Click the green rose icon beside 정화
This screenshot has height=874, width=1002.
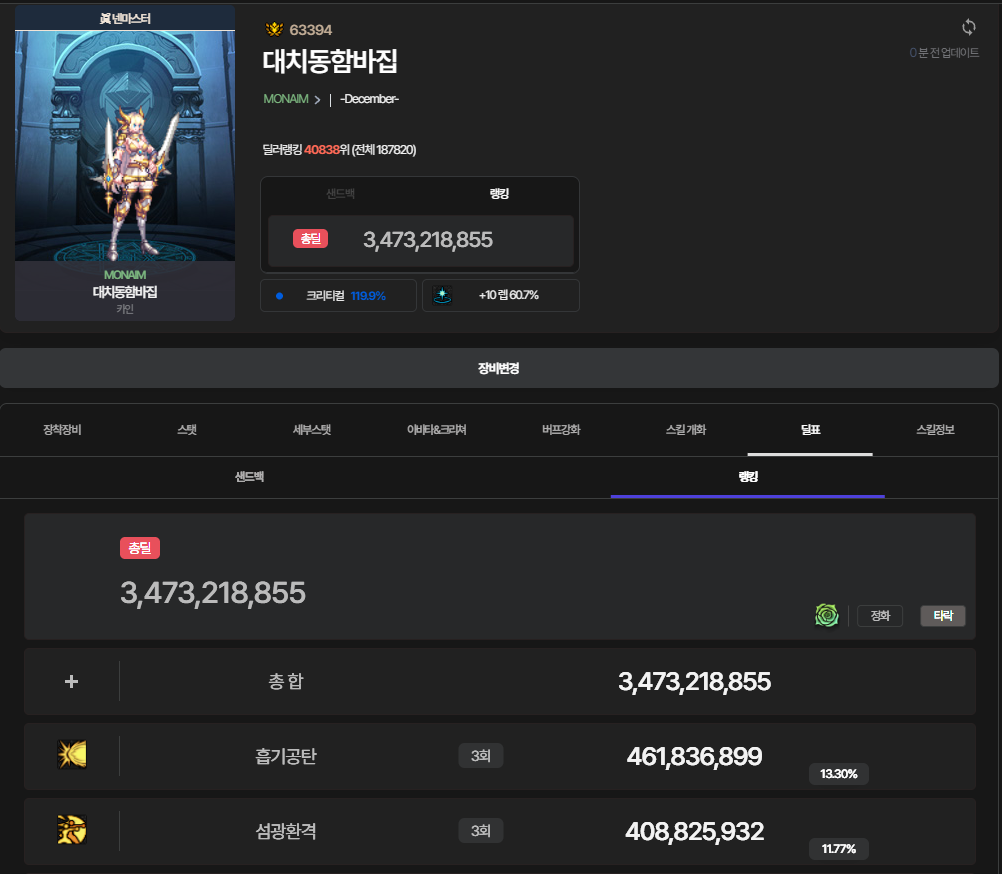(x=826, y=615)
